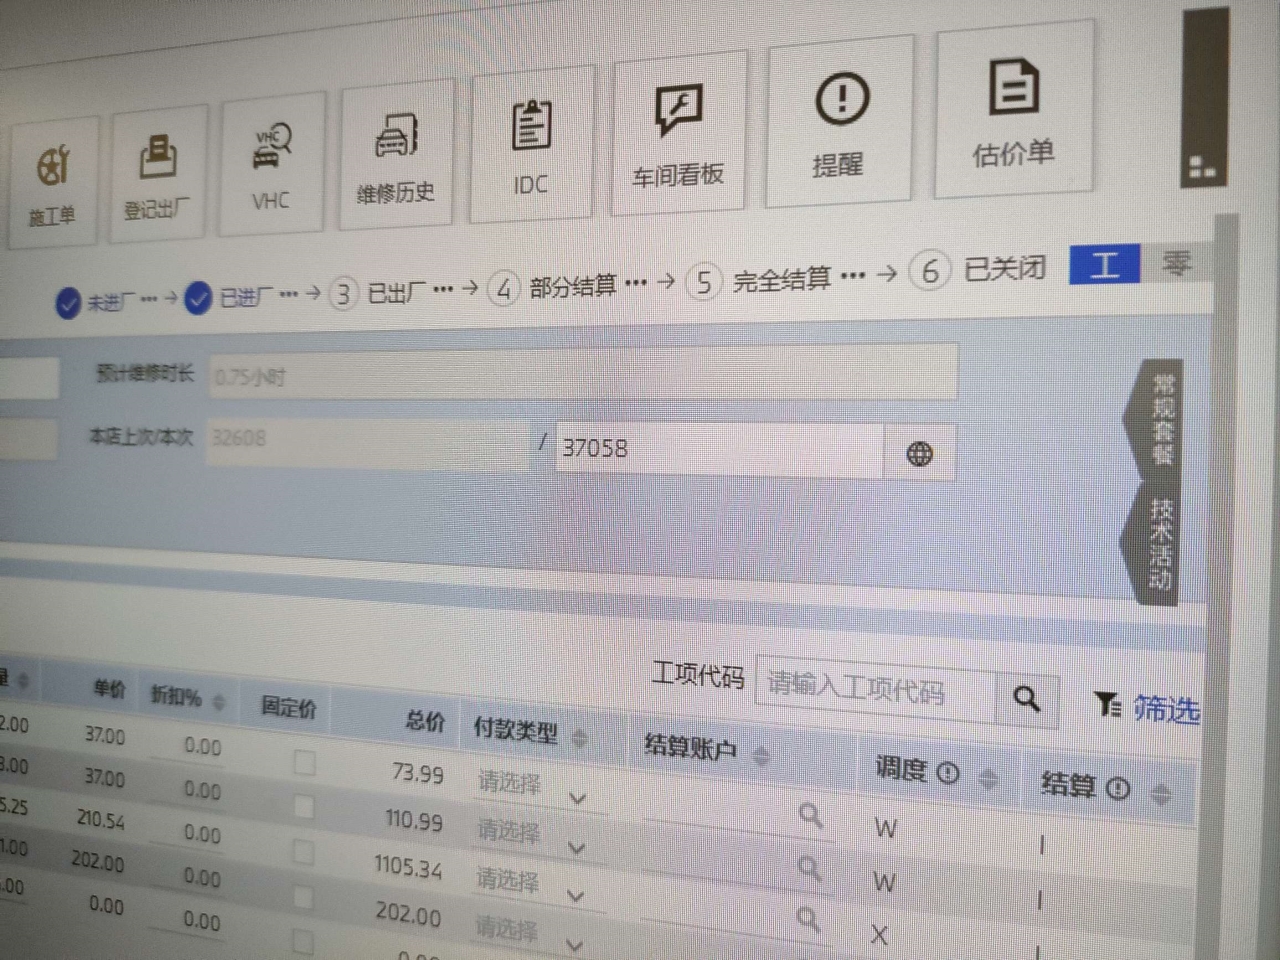Viewport: 1280px width, 960px height.
Task: Open the IDC clipboard icon
Action: pos(532,144)
